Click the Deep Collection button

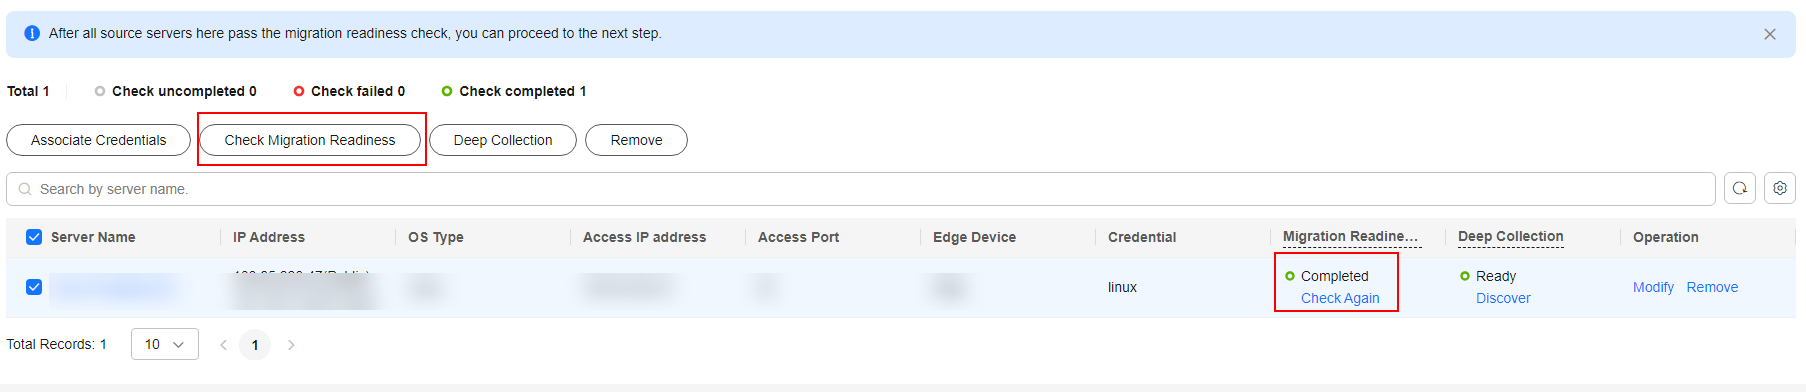(503, 140)
